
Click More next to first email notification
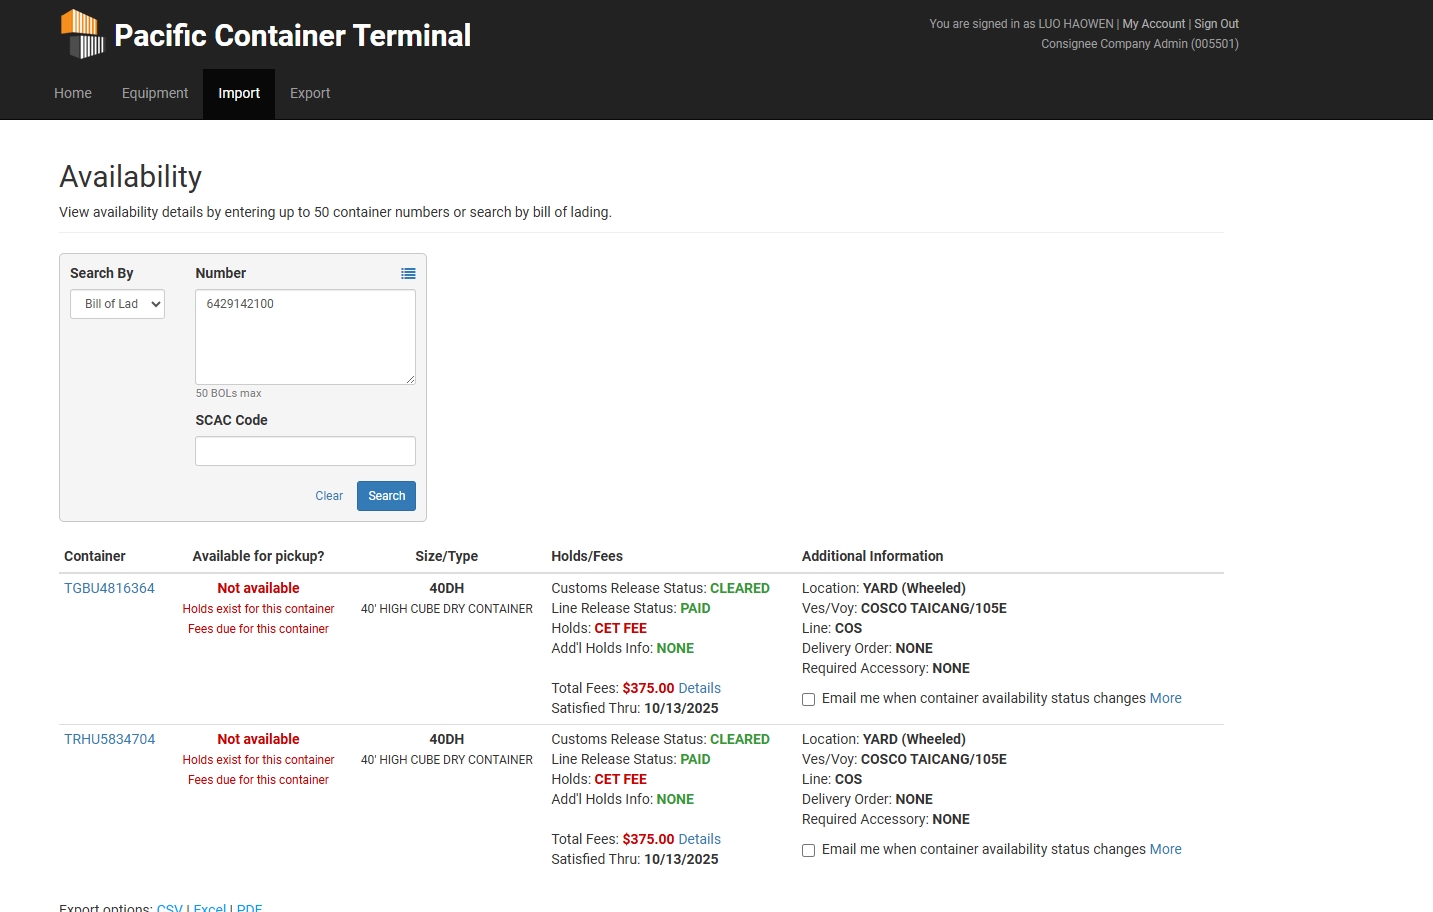[x=1165, y=698]
